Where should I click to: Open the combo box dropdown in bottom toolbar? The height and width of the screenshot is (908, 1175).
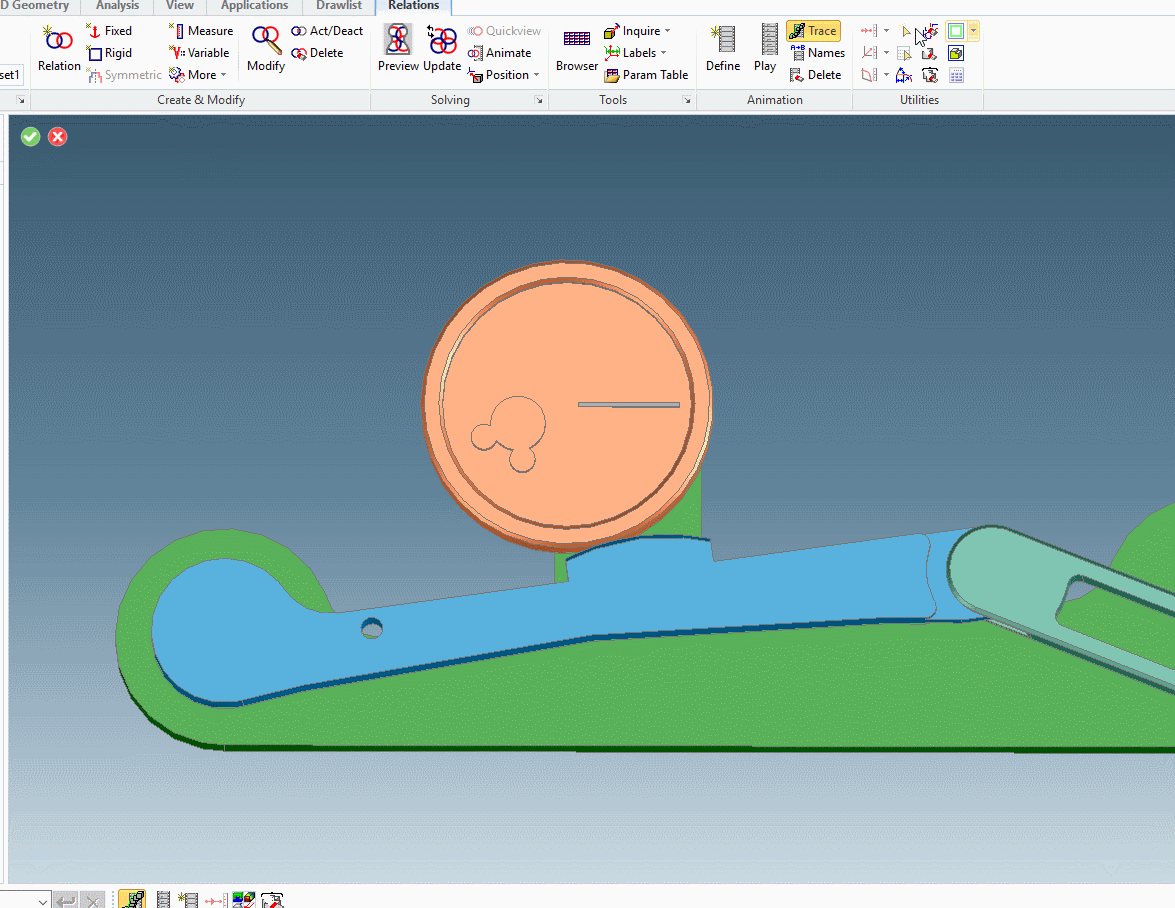pyautogui.click(x=43, y=900)
